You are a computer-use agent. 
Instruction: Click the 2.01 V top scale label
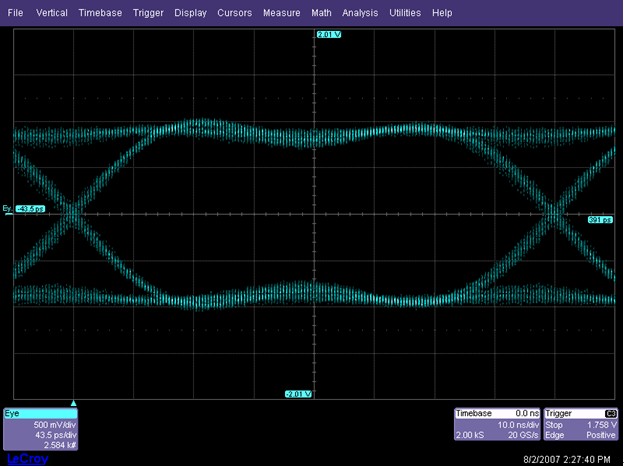click(329, 35)
